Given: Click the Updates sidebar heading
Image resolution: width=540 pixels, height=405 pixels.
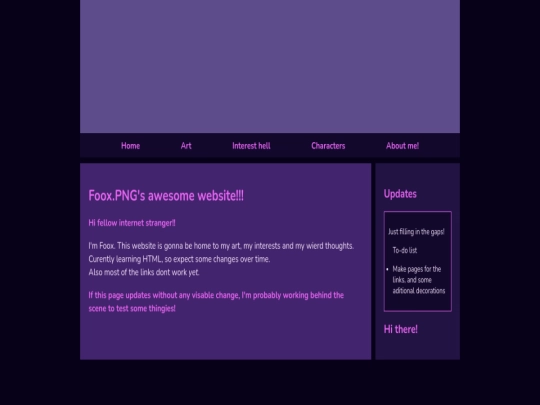Looking at the screenshot, I should click(x=400, y=194).
